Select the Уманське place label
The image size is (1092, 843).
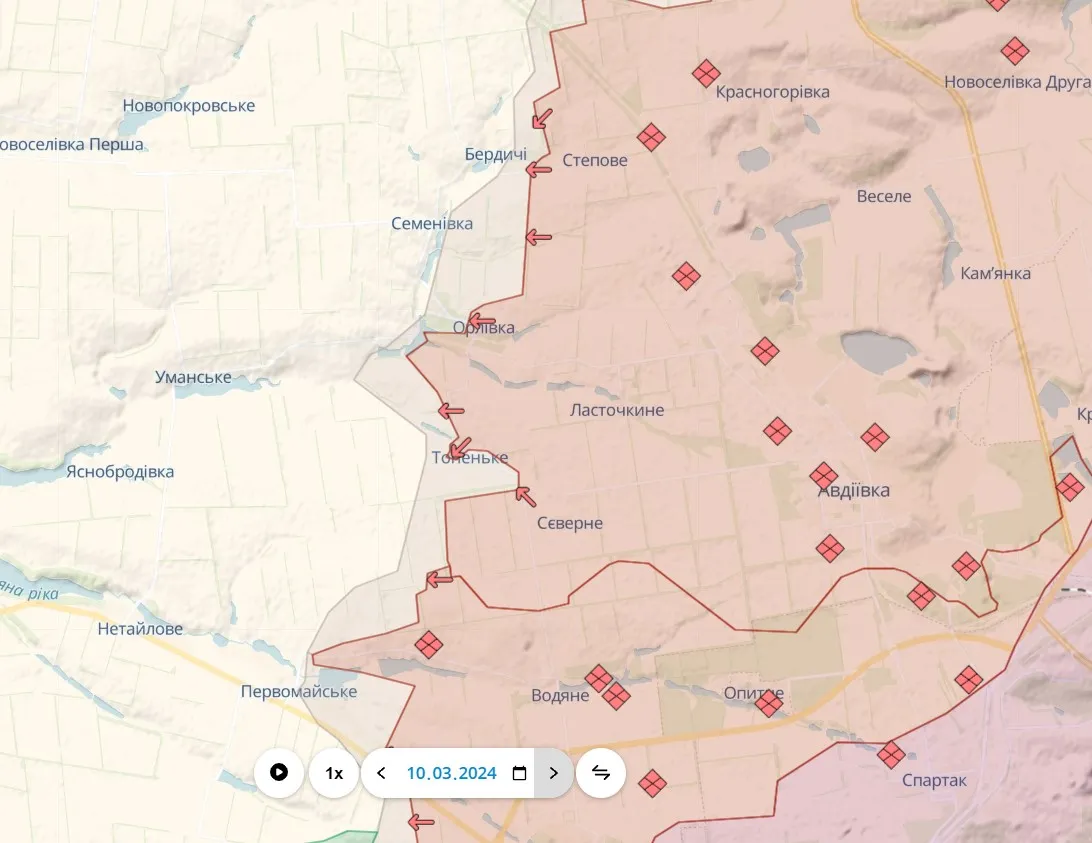tap(193, 377)
